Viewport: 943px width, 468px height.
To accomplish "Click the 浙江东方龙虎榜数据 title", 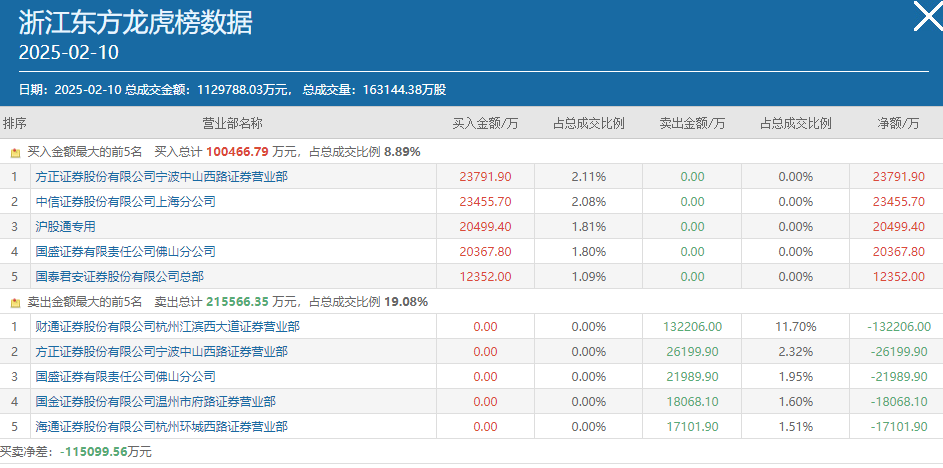I will 135,23.
